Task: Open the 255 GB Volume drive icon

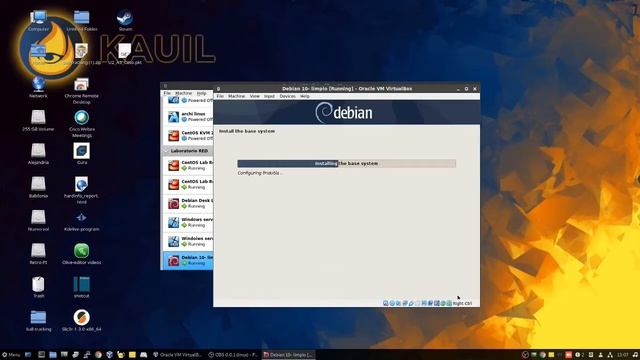Action: click(38, 121)
